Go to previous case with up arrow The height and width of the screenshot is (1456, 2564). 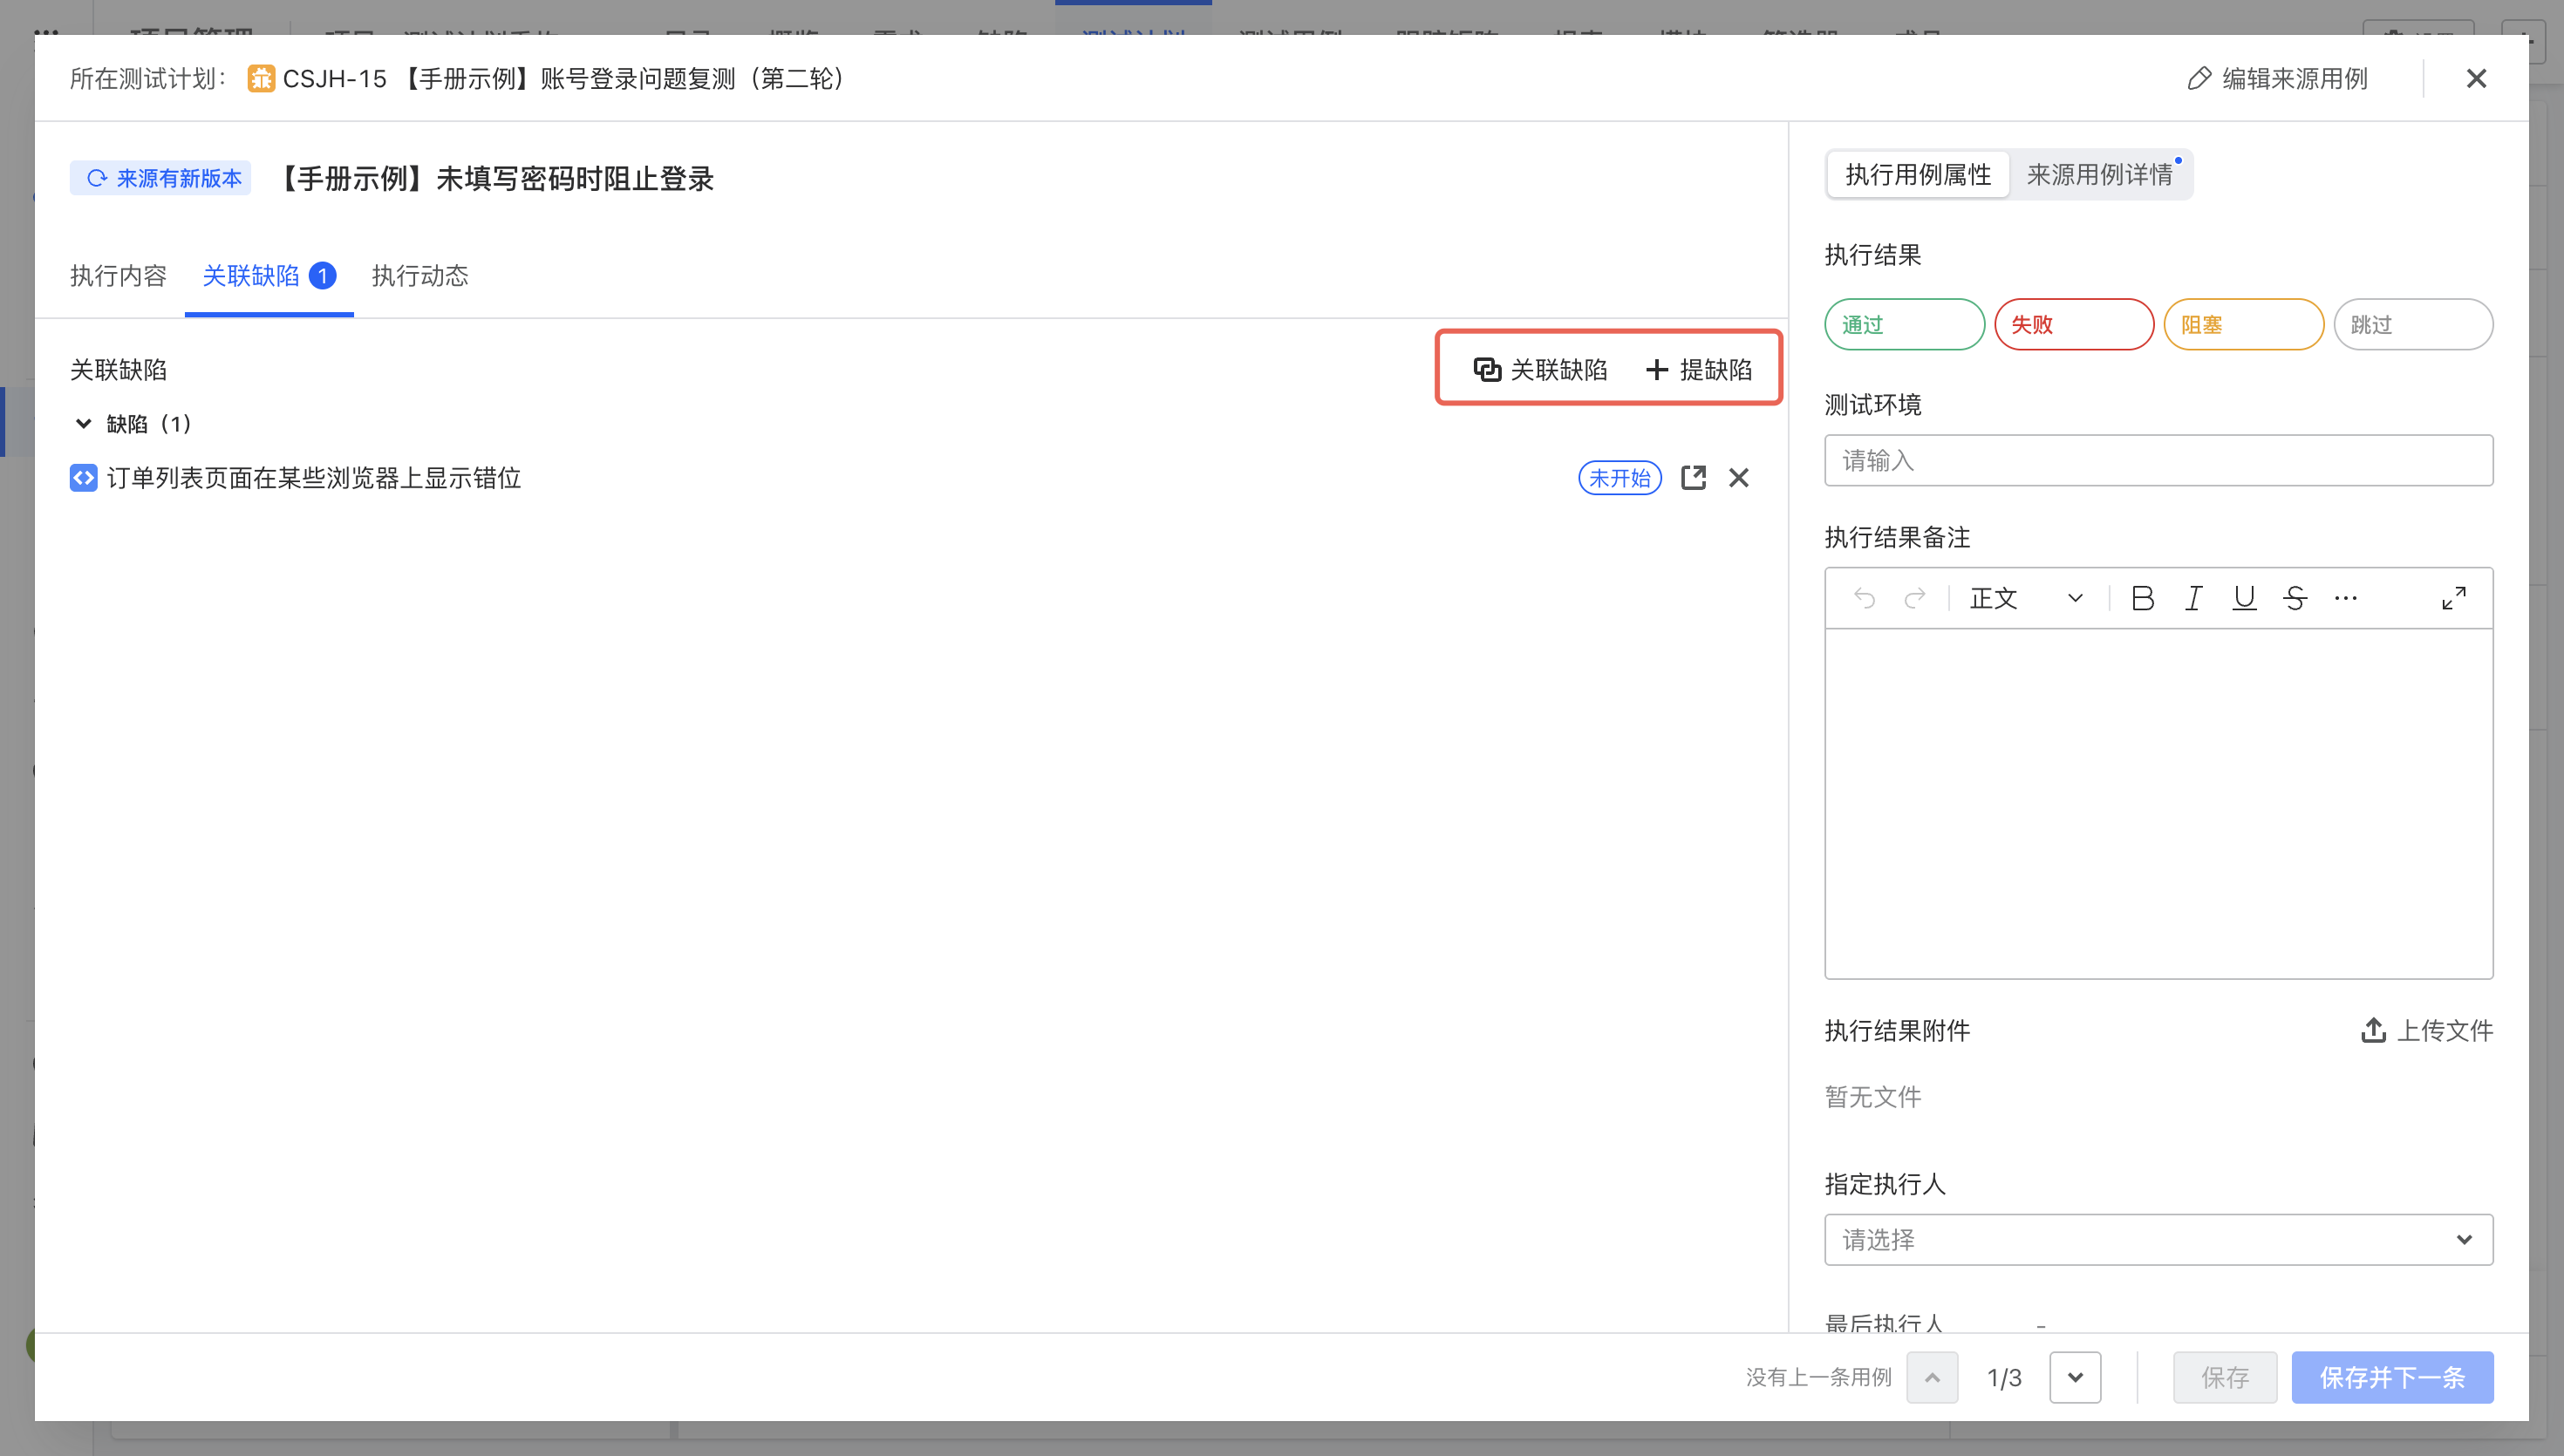[1932, 1377]
